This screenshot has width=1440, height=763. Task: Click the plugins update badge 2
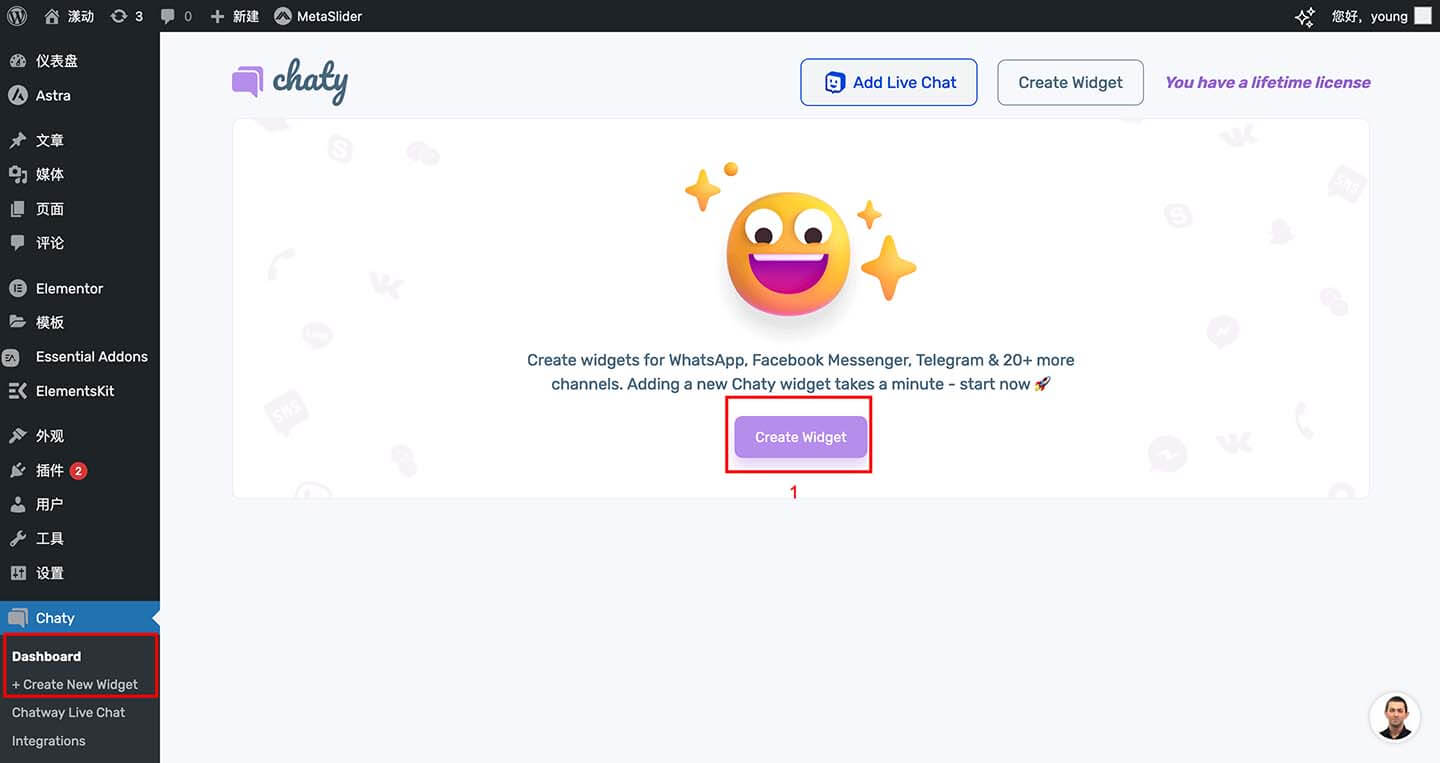click(x=78, y=470)
